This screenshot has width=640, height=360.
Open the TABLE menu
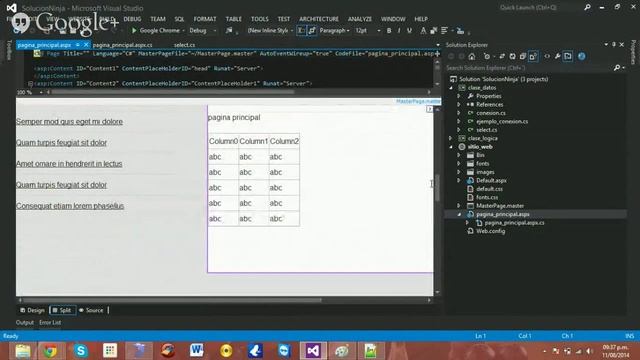pyautogui.click(x=233, y=19)
